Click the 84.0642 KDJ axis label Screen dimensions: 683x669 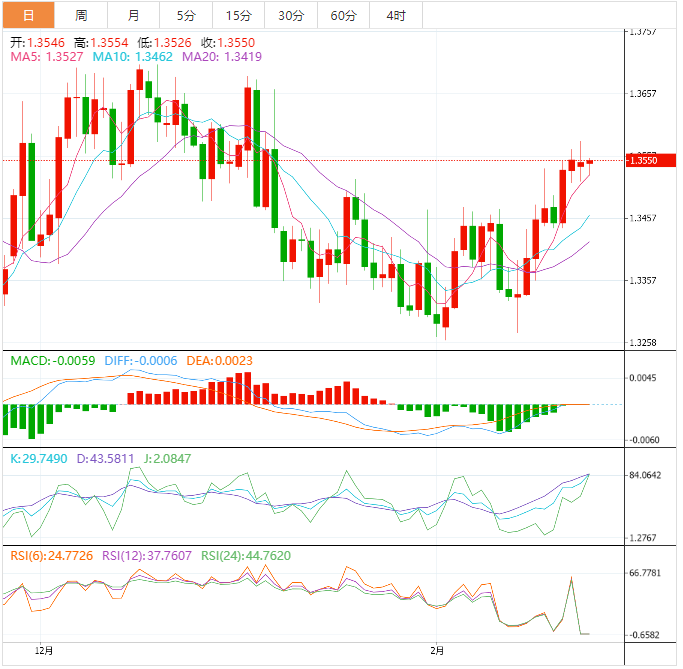645,475
